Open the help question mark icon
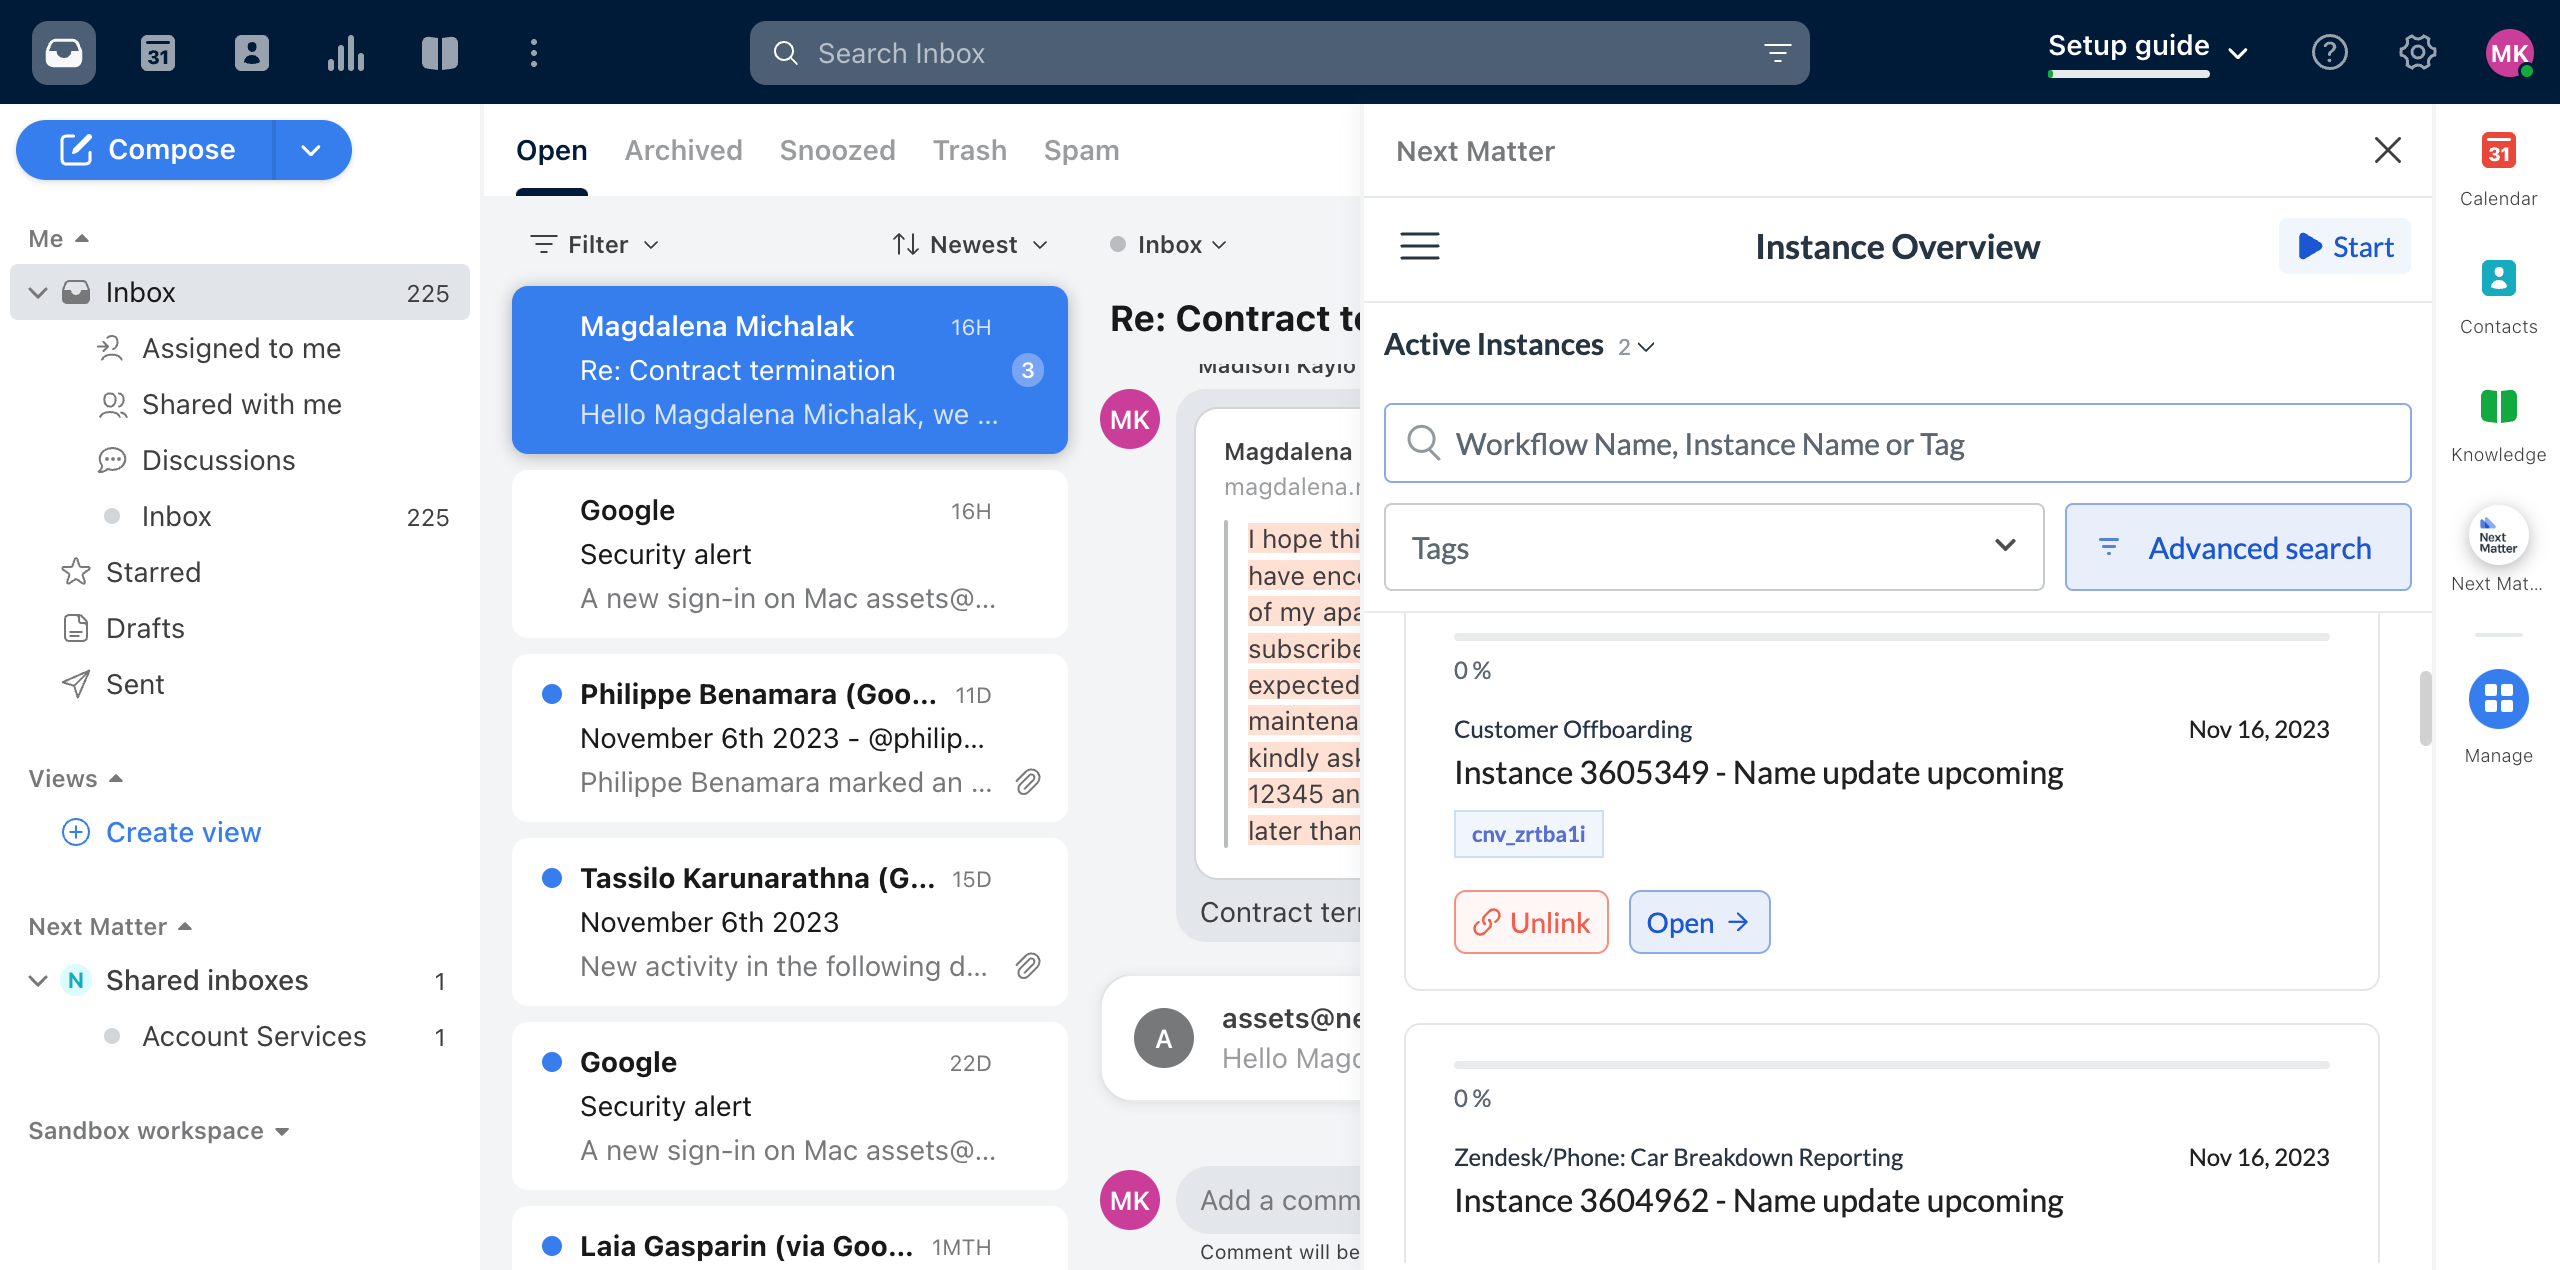Image resolution: width=2560 pixels, height=1270 pixels. coord(2330,52)
